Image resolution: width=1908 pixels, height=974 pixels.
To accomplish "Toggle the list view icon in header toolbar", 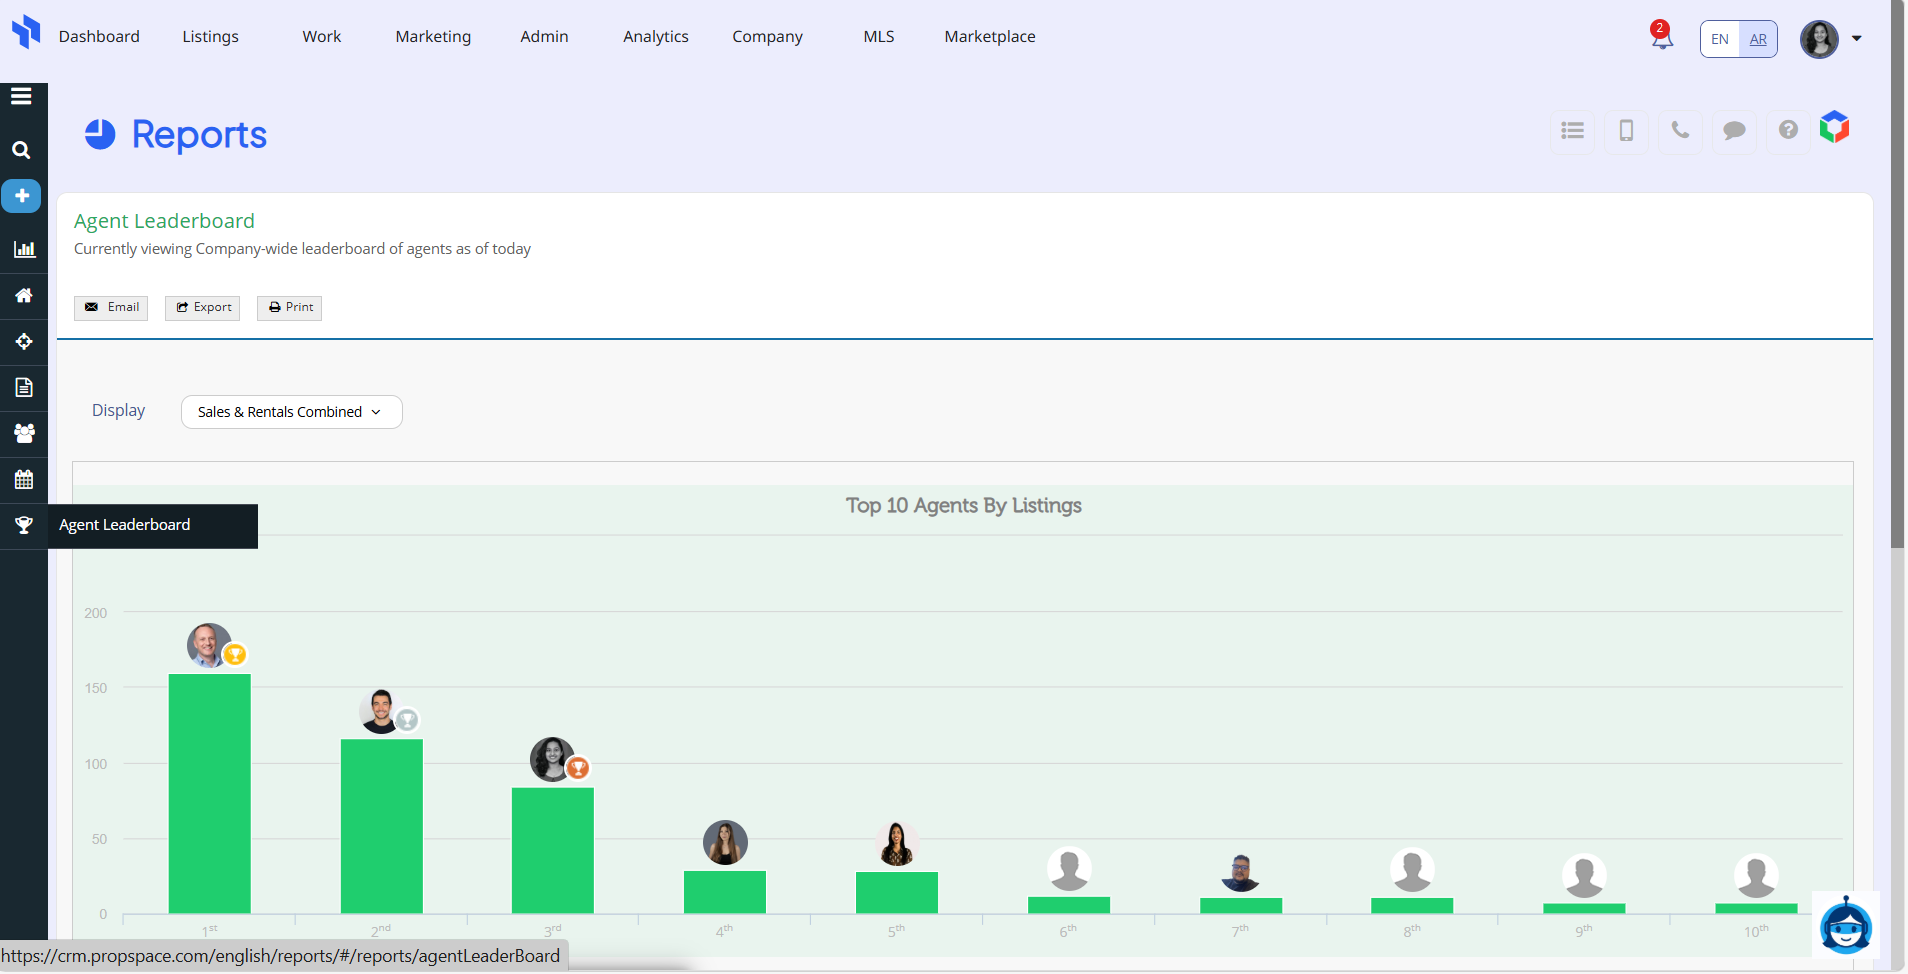I will coord(1572,131).
